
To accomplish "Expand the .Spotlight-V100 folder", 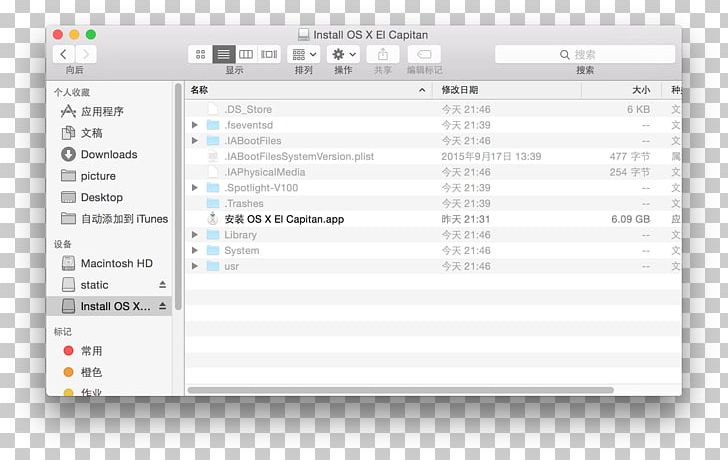I will pos(195,188).
